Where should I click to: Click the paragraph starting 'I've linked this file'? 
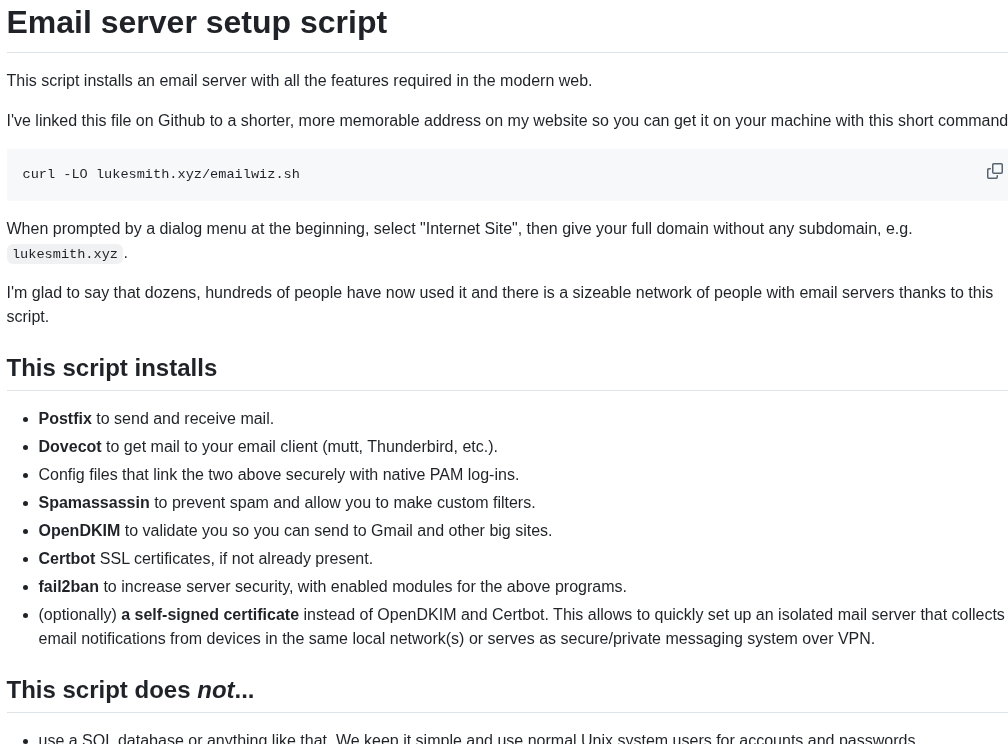coord(507,121)
